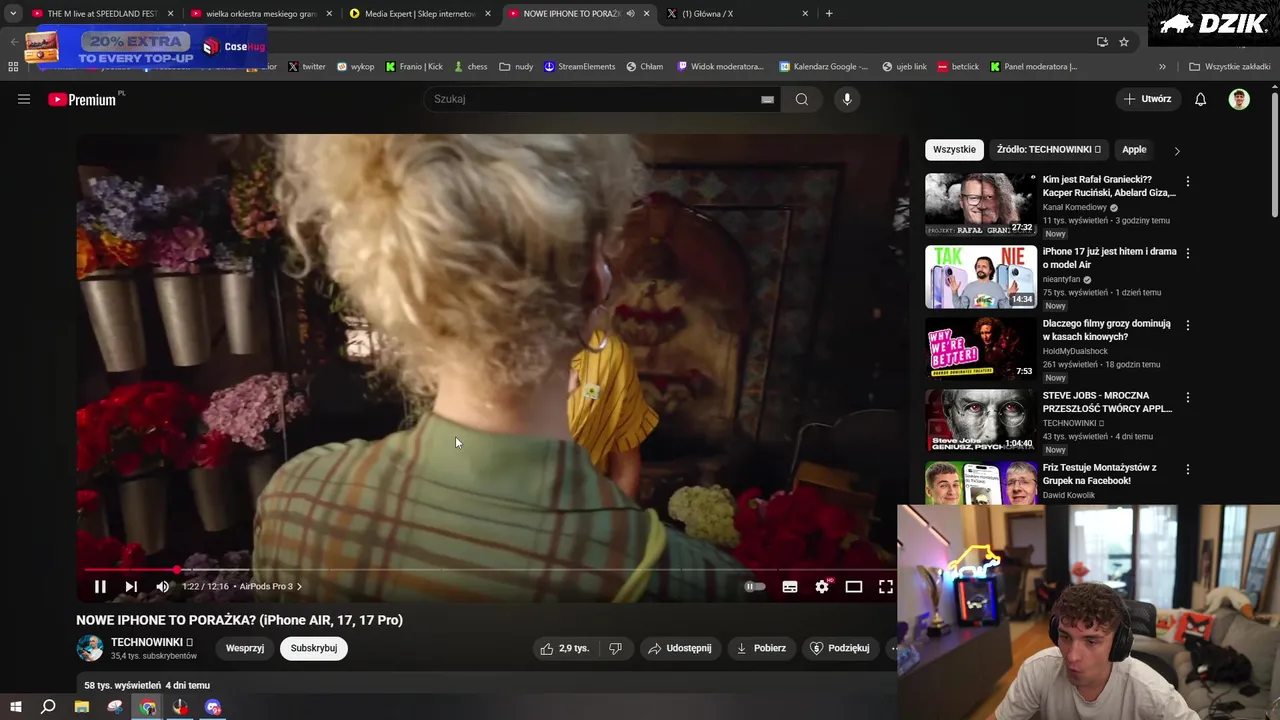
Task: Switch to Media Expert browser tab
Action: pos(420,14)
